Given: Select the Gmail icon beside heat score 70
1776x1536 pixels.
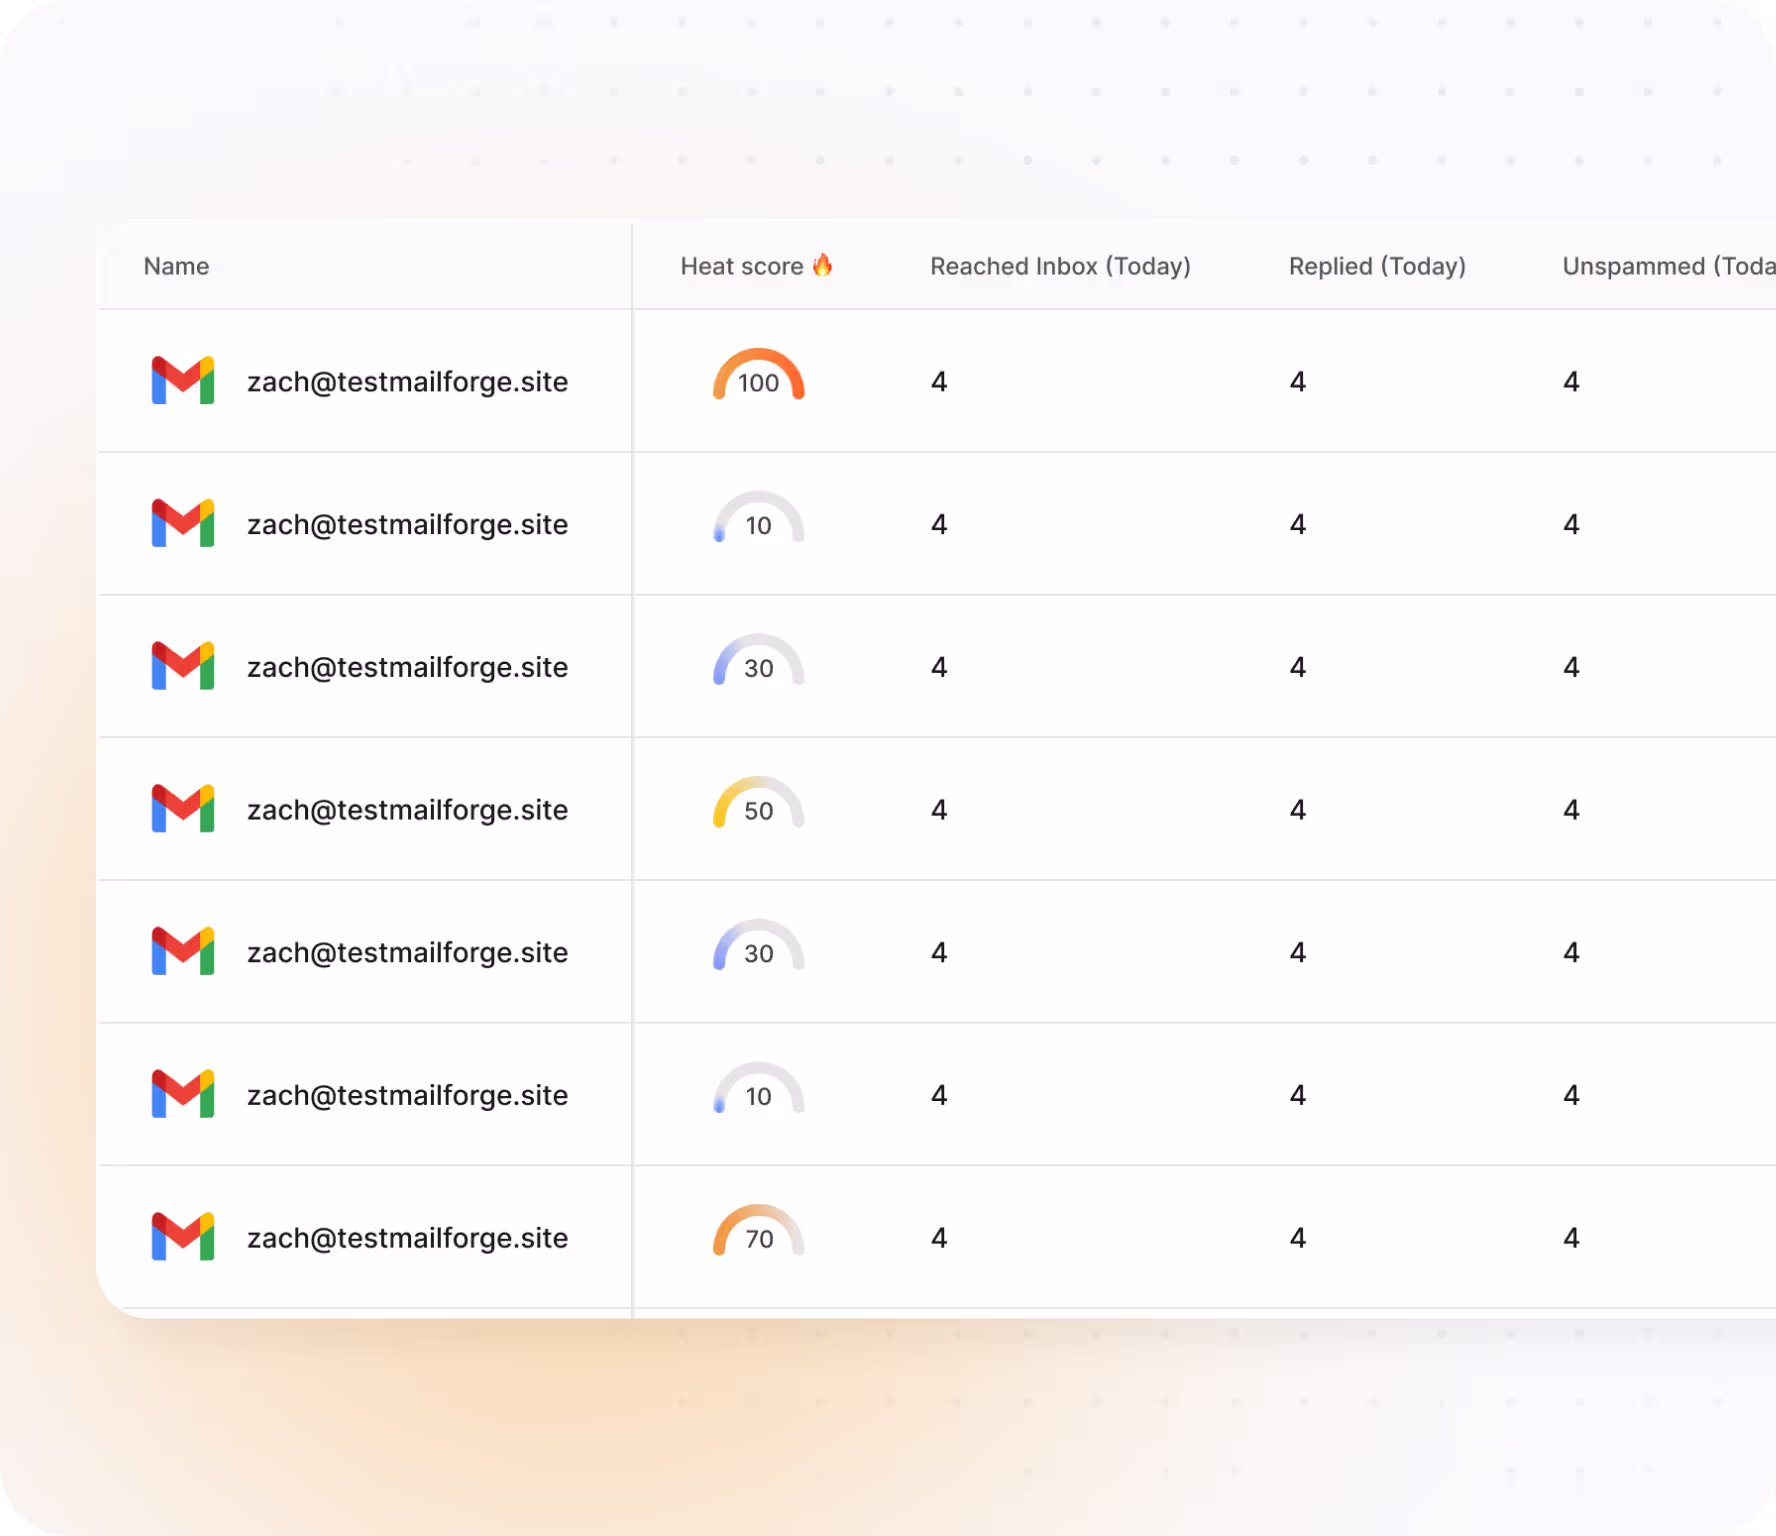Looking at the screenshot, I should (182, 1237).
